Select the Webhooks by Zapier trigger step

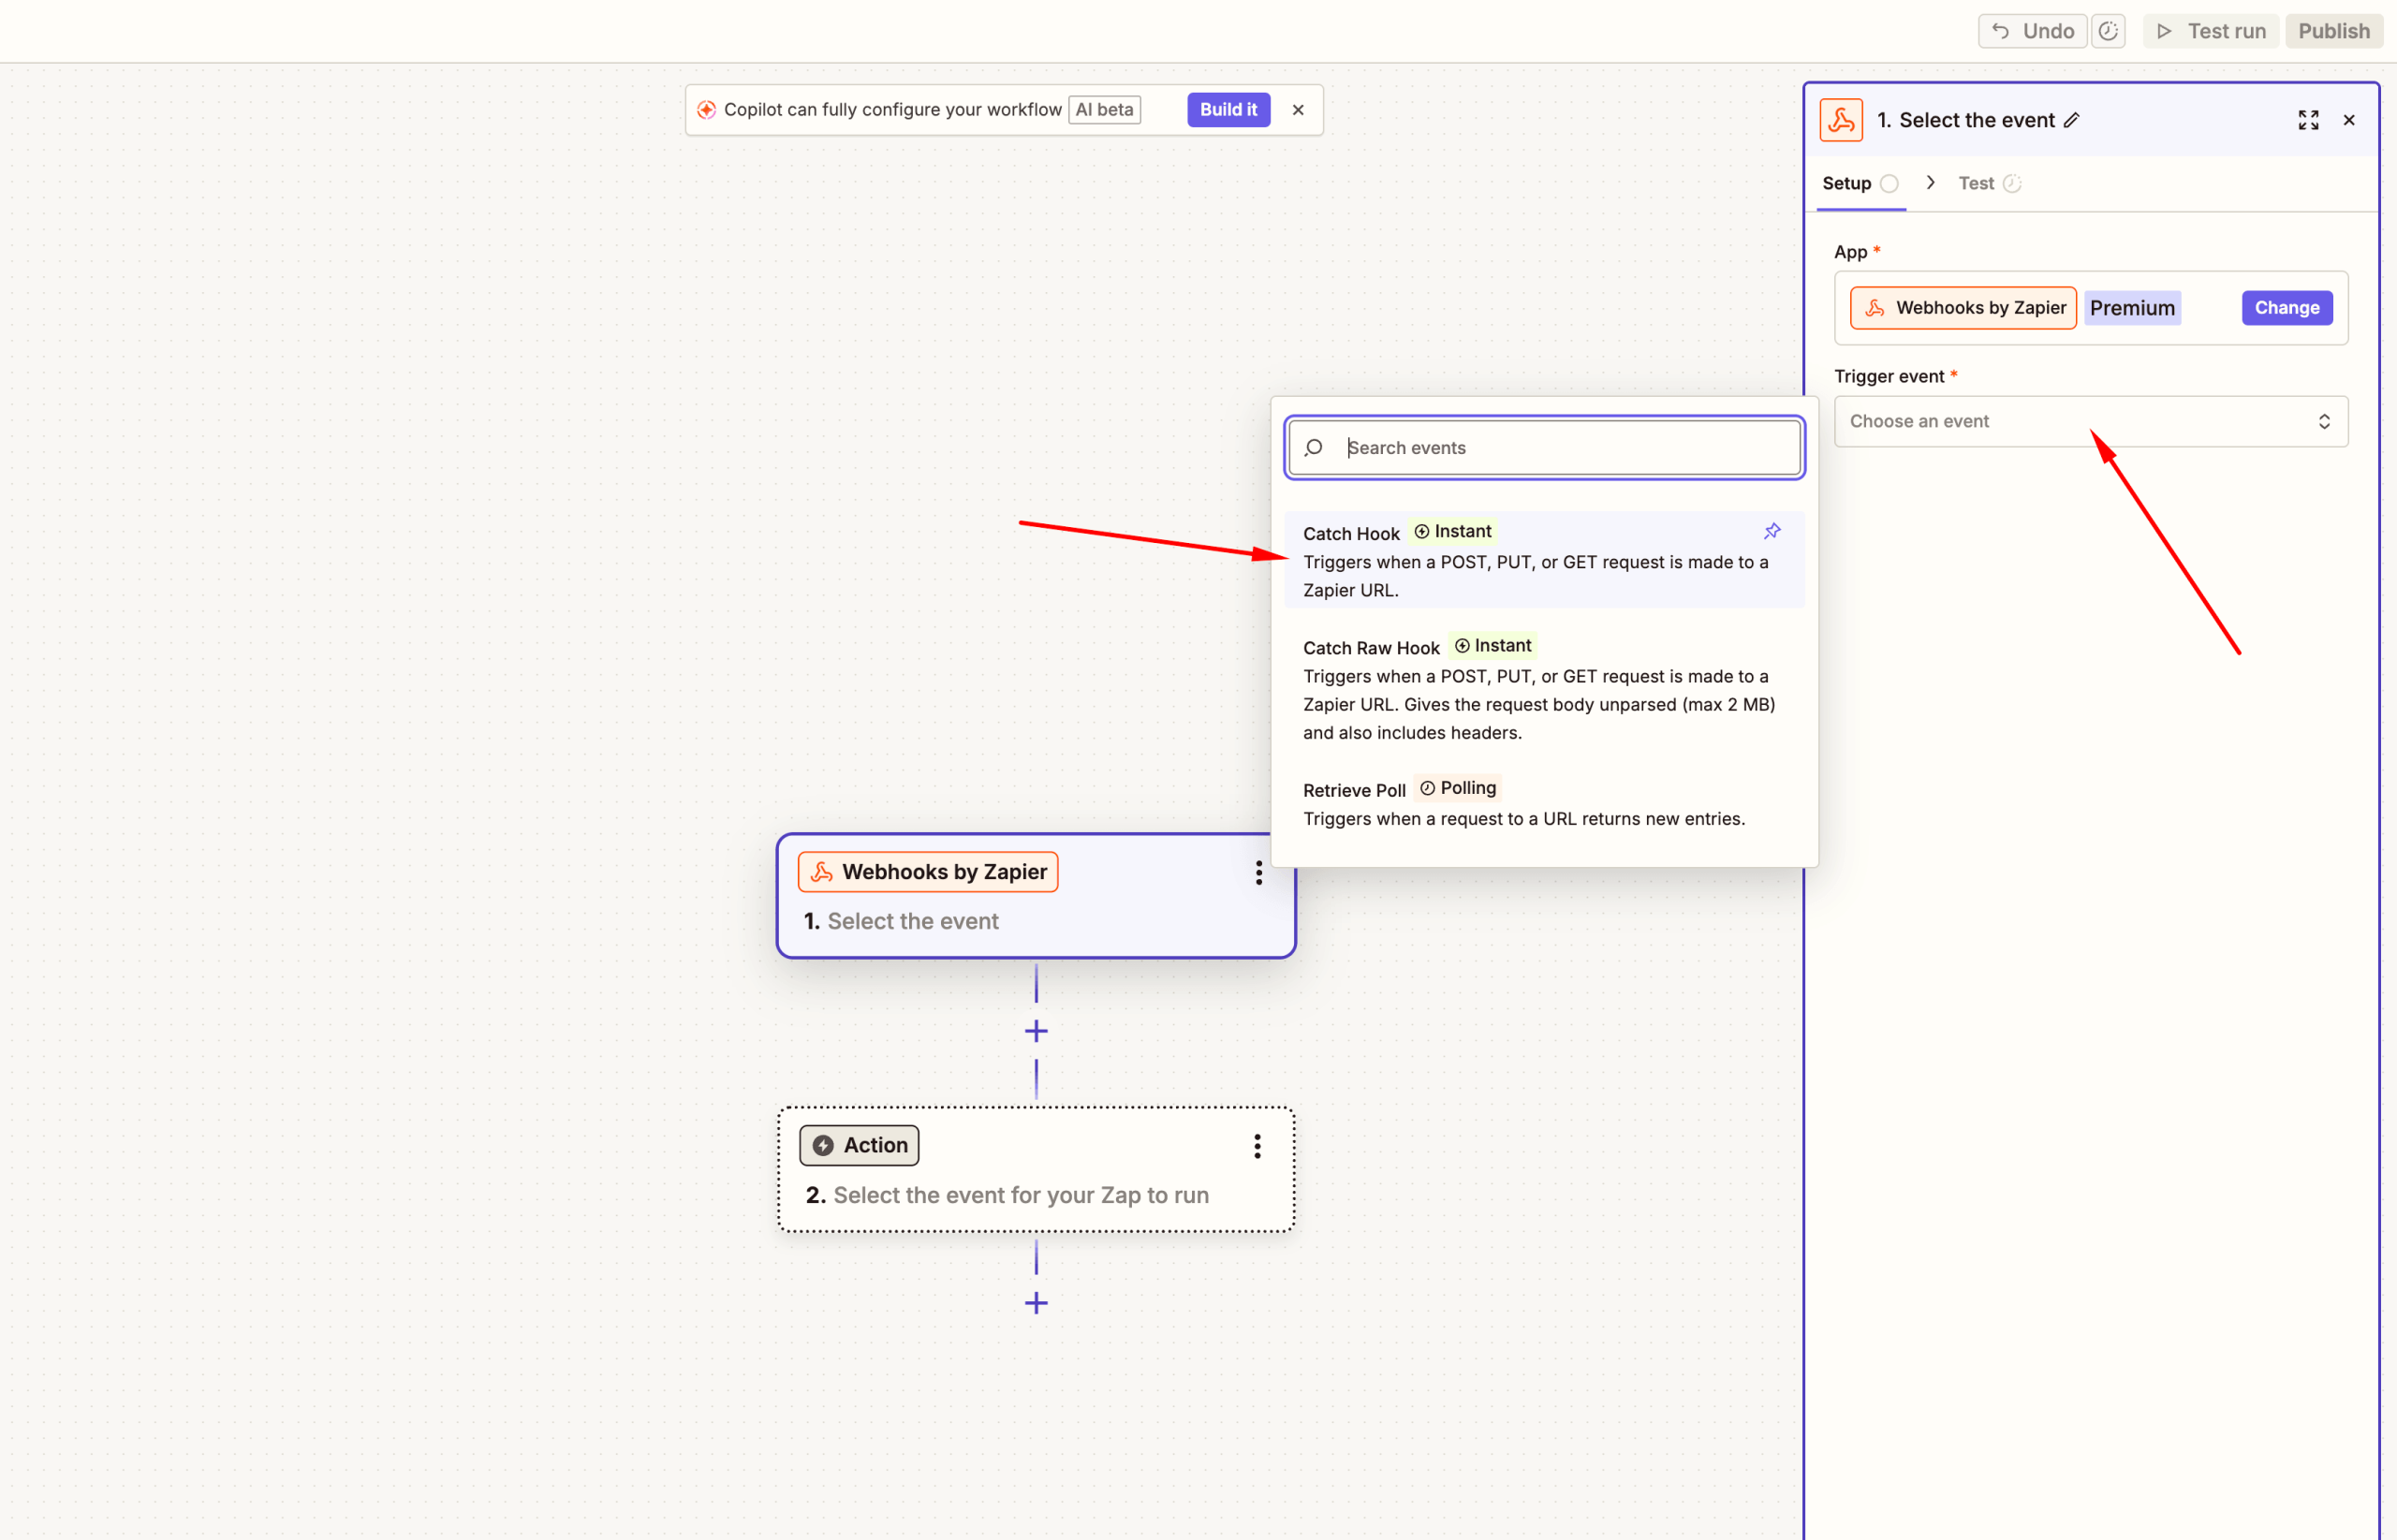point(1036,896)
